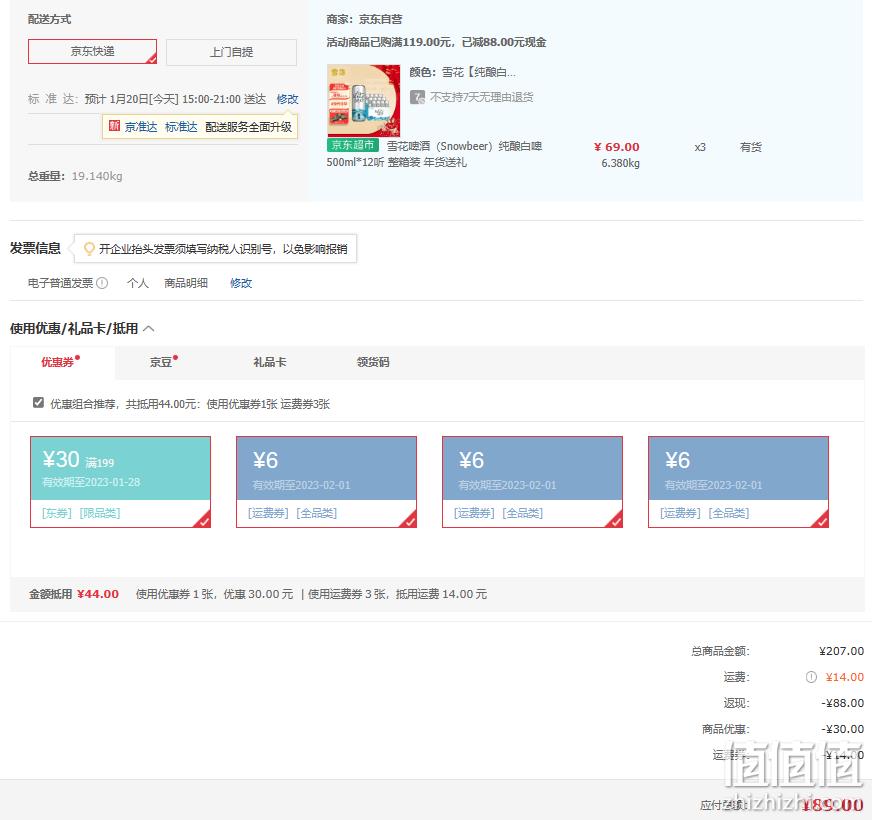Image resolution: width=872 pixels, height=820 pixels.
Task: Collapse 使用优惠/礼品卡/抵用 section chevron
Action: [148, 329]
